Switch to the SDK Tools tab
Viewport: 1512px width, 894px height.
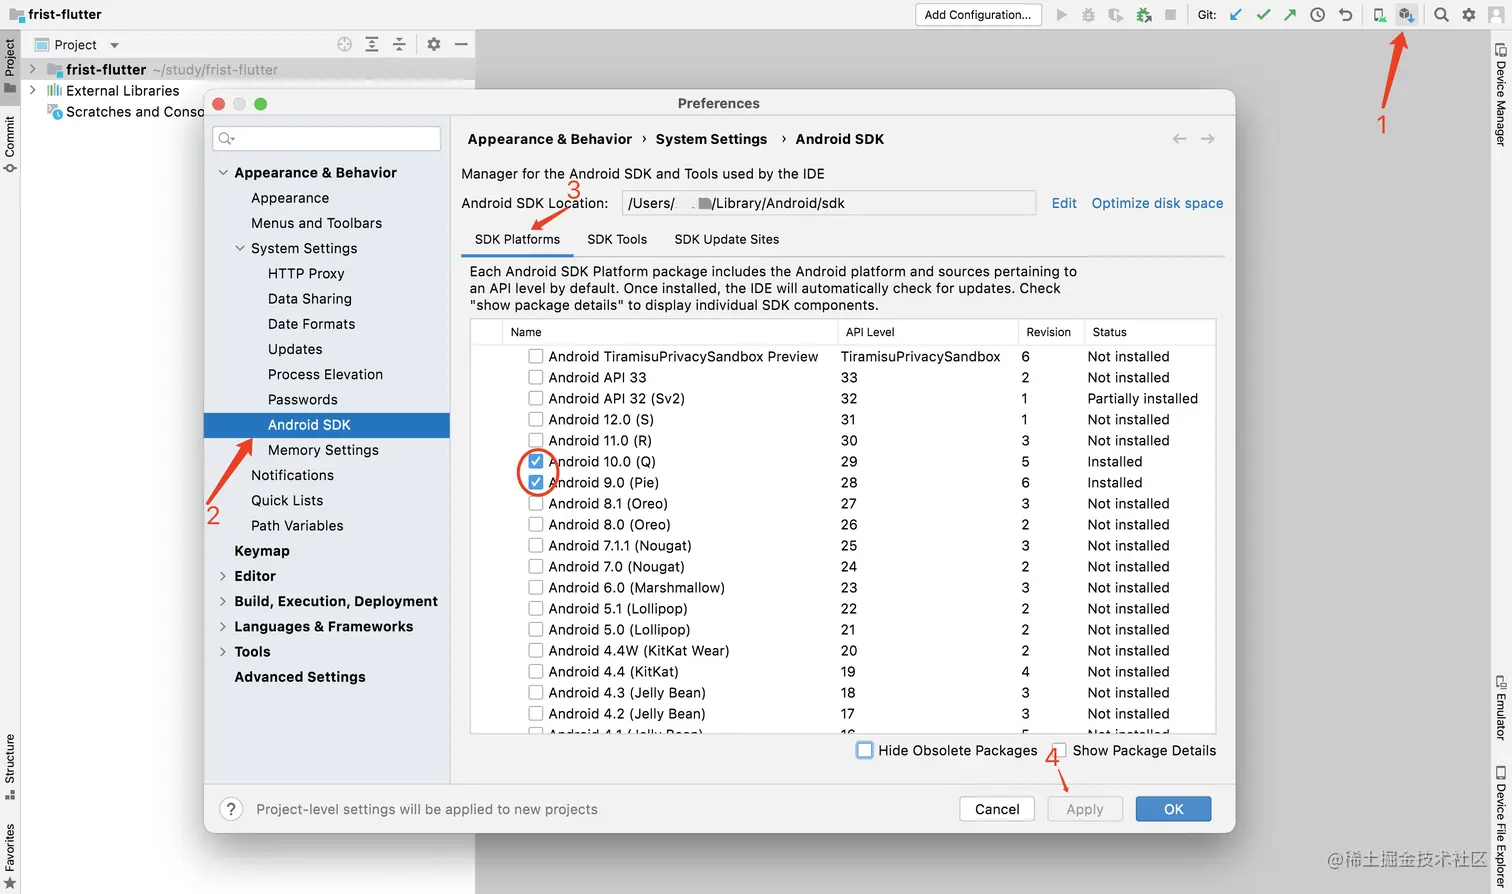pyautogui.click(x=617, y=239)
